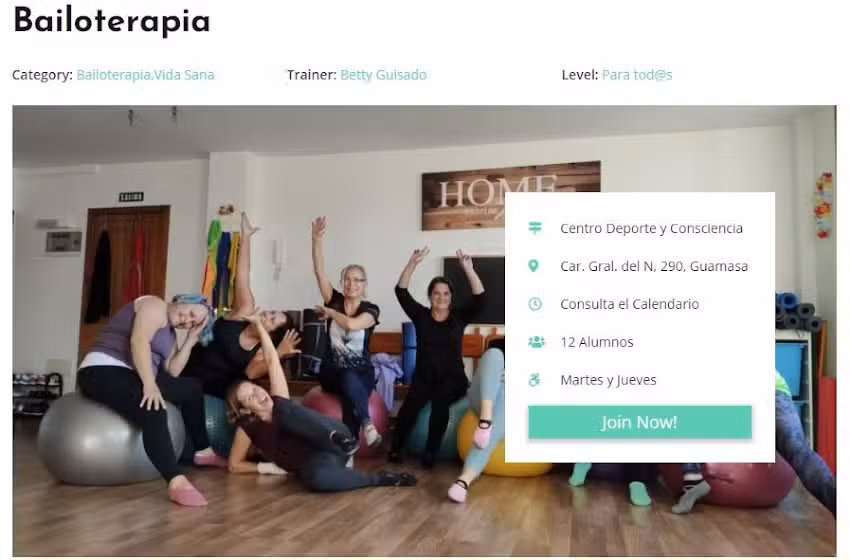The height and width of the screenshot is (560, 850).
Task: Click the map pin location icon
Action: 533,266
